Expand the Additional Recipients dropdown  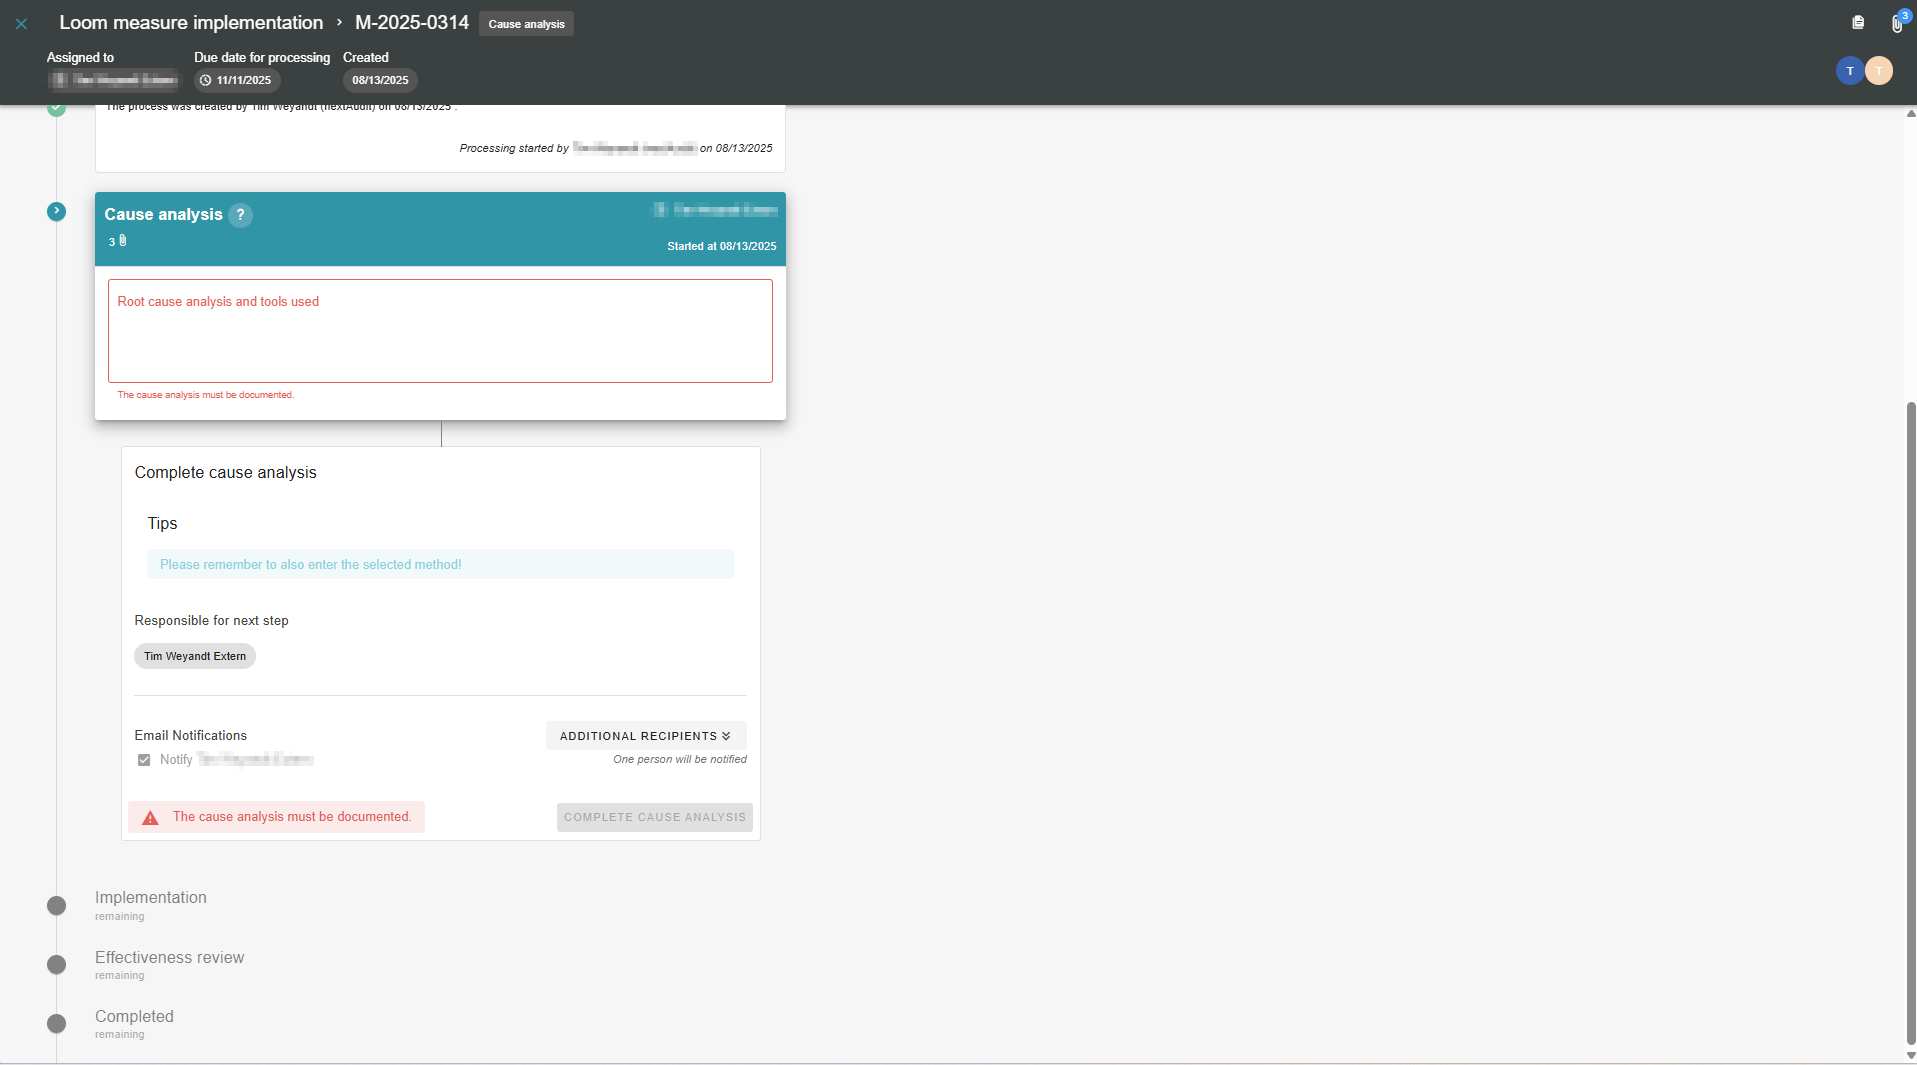point(645,736)
